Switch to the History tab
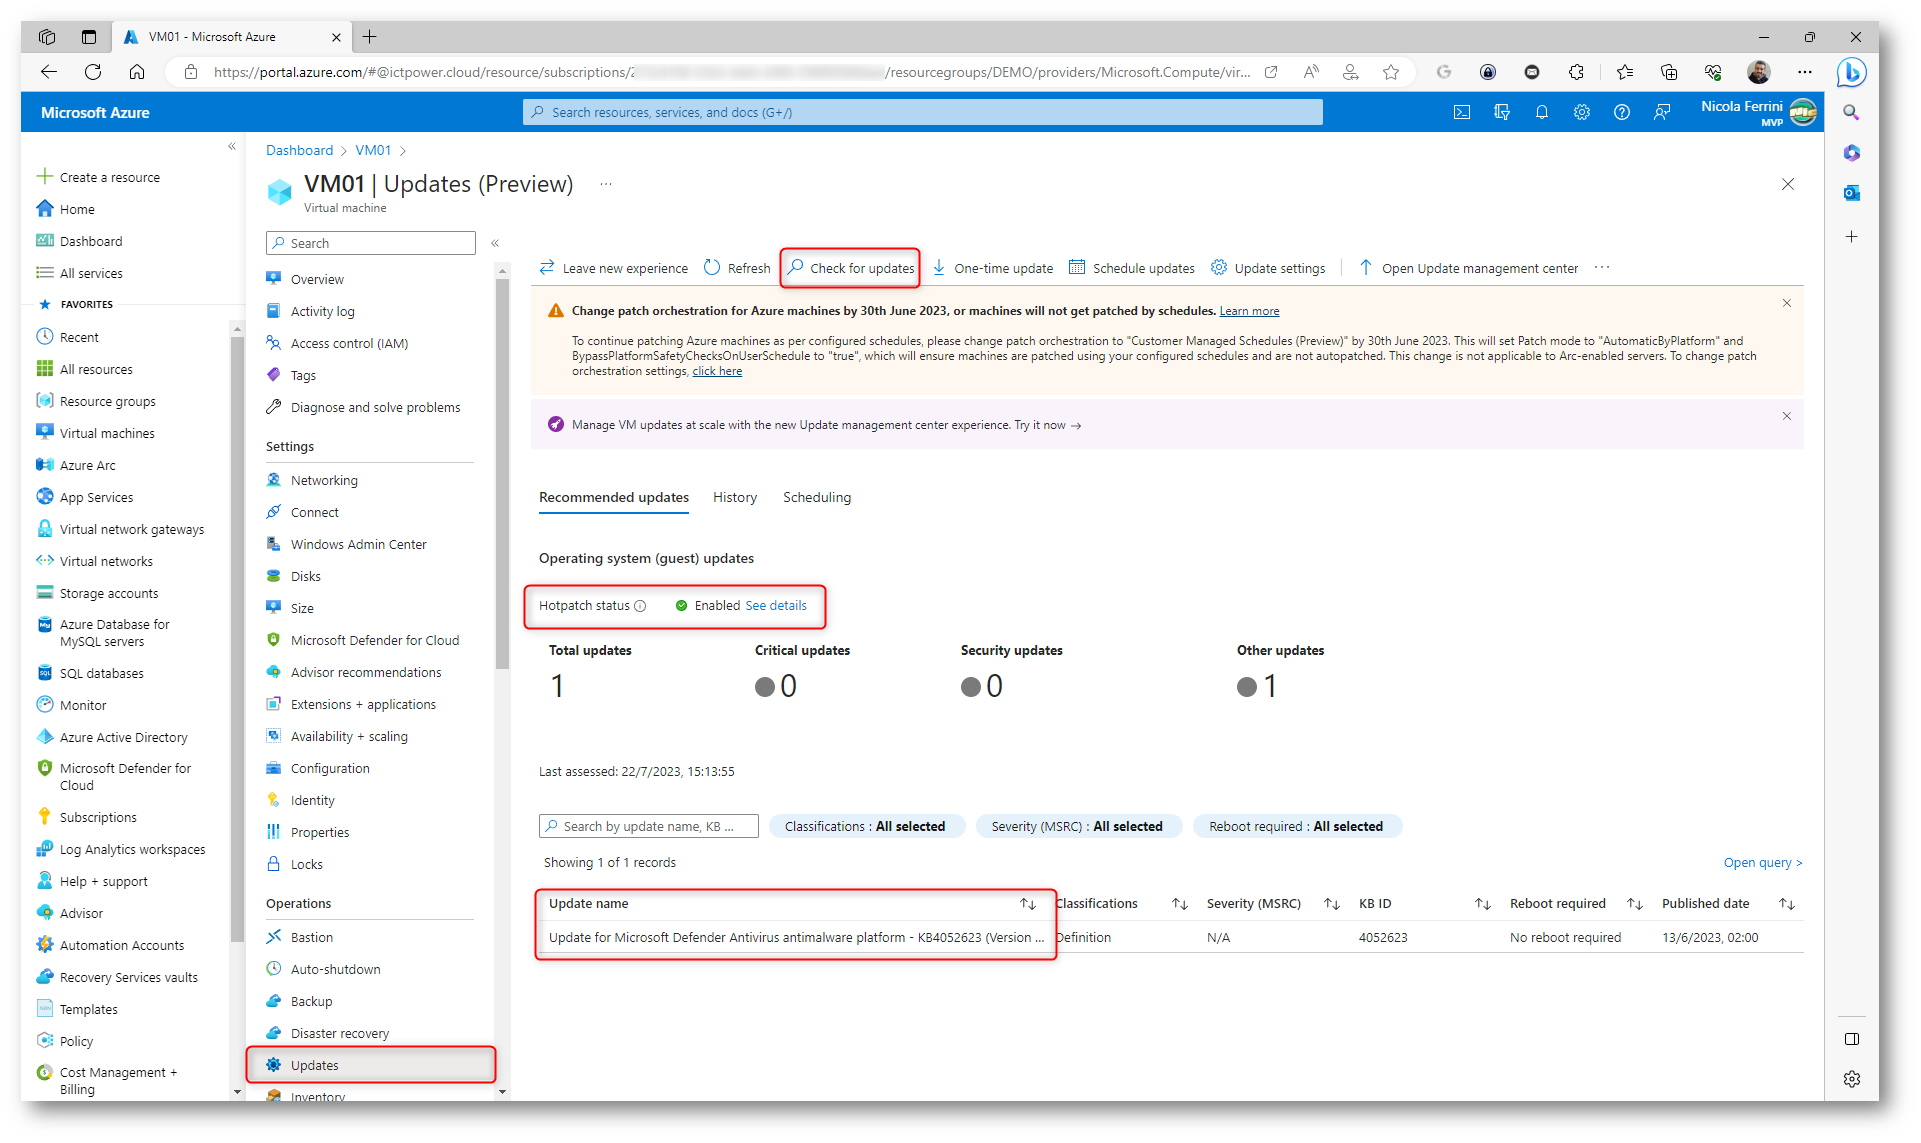Screen dimensions: 1921x1143 tap(735, 498)
